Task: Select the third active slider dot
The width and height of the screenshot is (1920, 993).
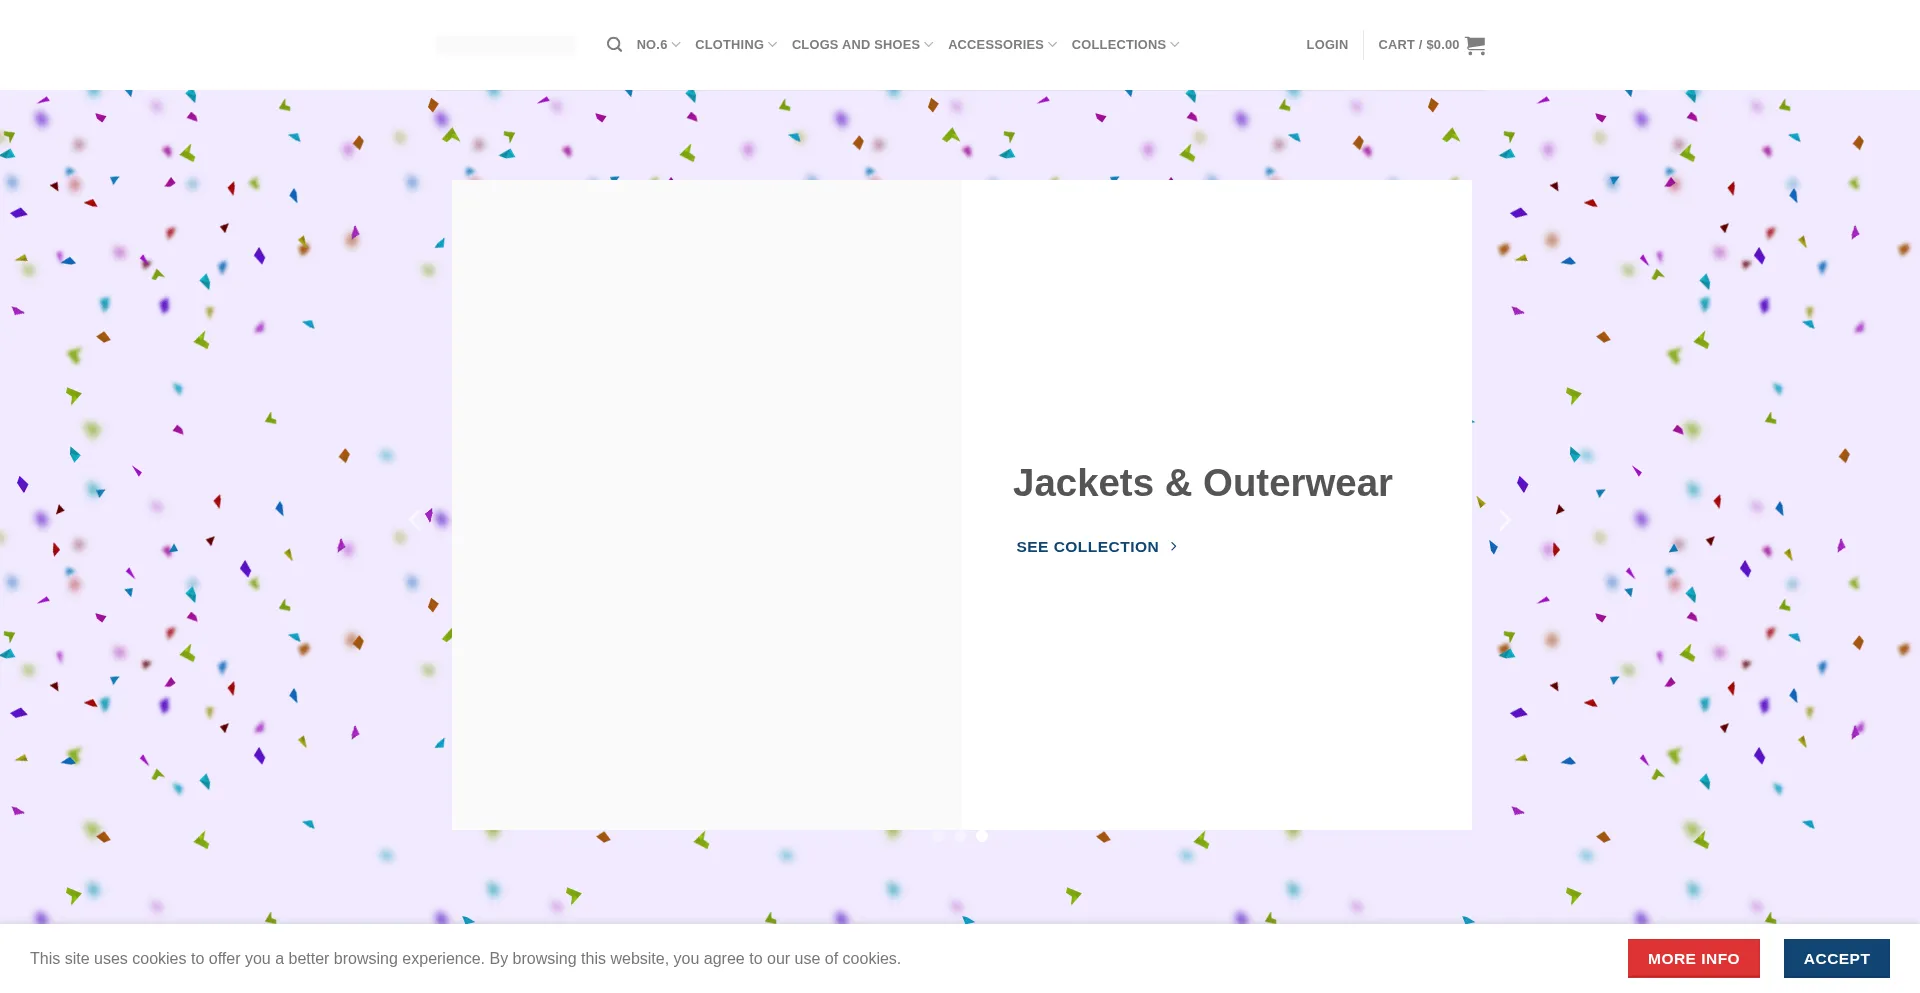Action: tap(982, 836)
